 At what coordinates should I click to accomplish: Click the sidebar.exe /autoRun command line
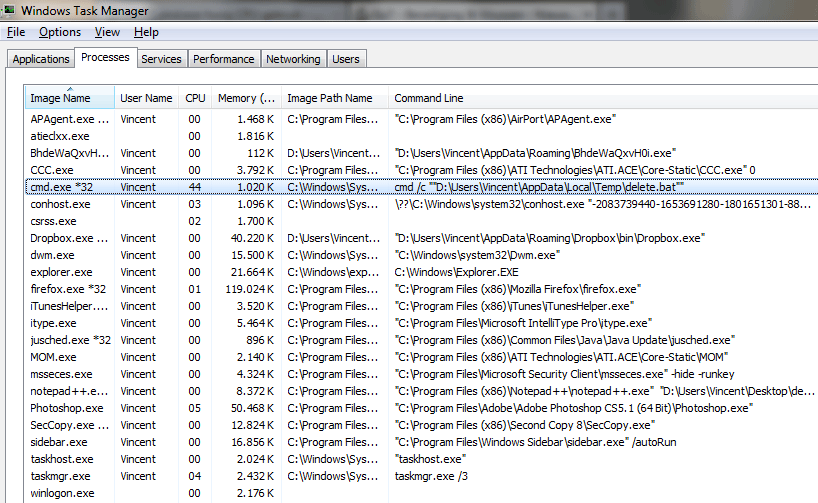[535, 442]
